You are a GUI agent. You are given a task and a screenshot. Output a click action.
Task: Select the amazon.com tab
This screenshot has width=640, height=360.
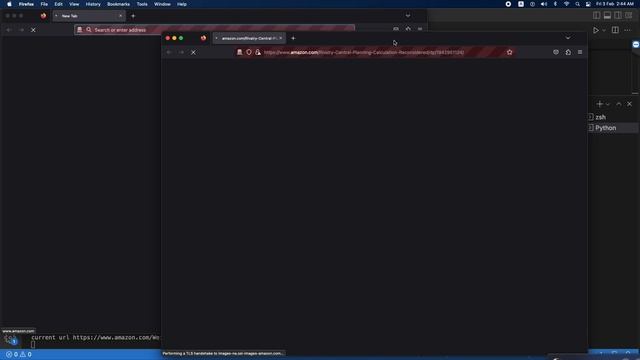point(249,38)
